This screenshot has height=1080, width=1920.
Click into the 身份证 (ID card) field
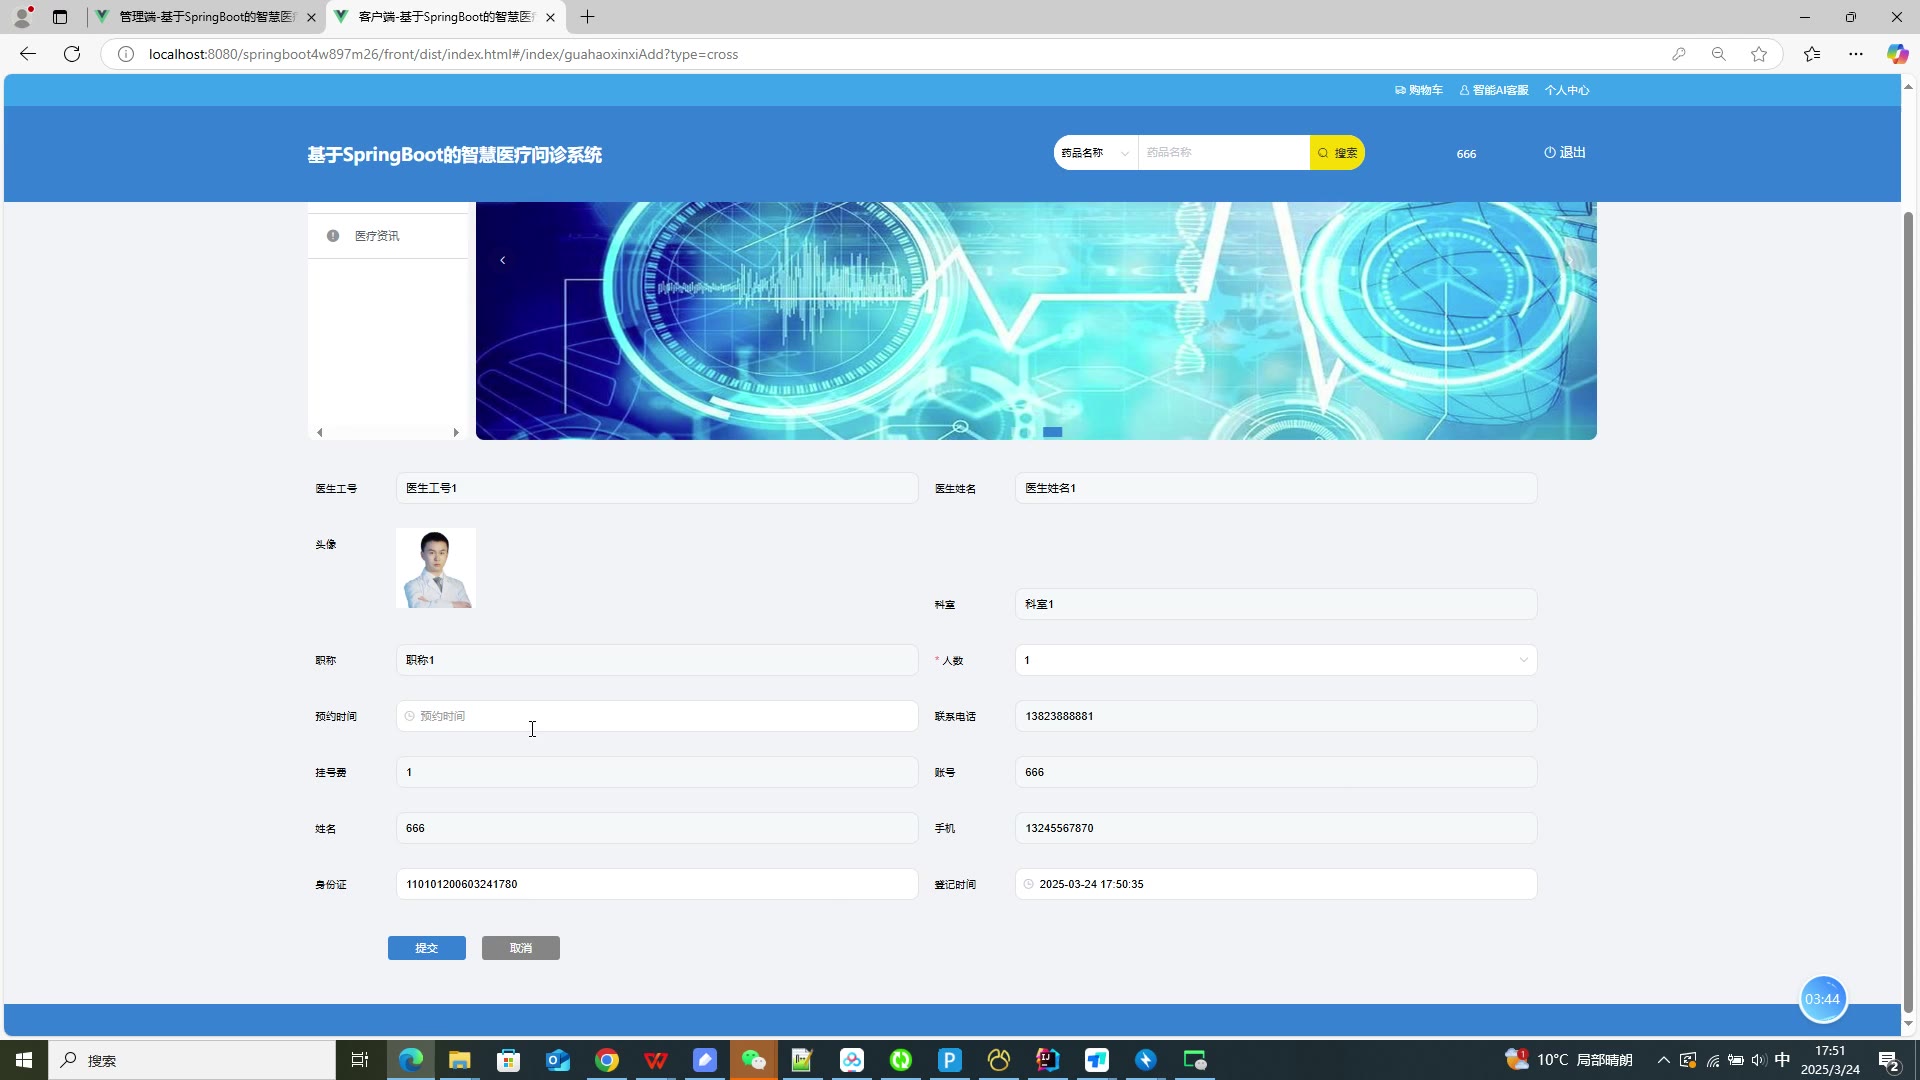tap(656, 884)
